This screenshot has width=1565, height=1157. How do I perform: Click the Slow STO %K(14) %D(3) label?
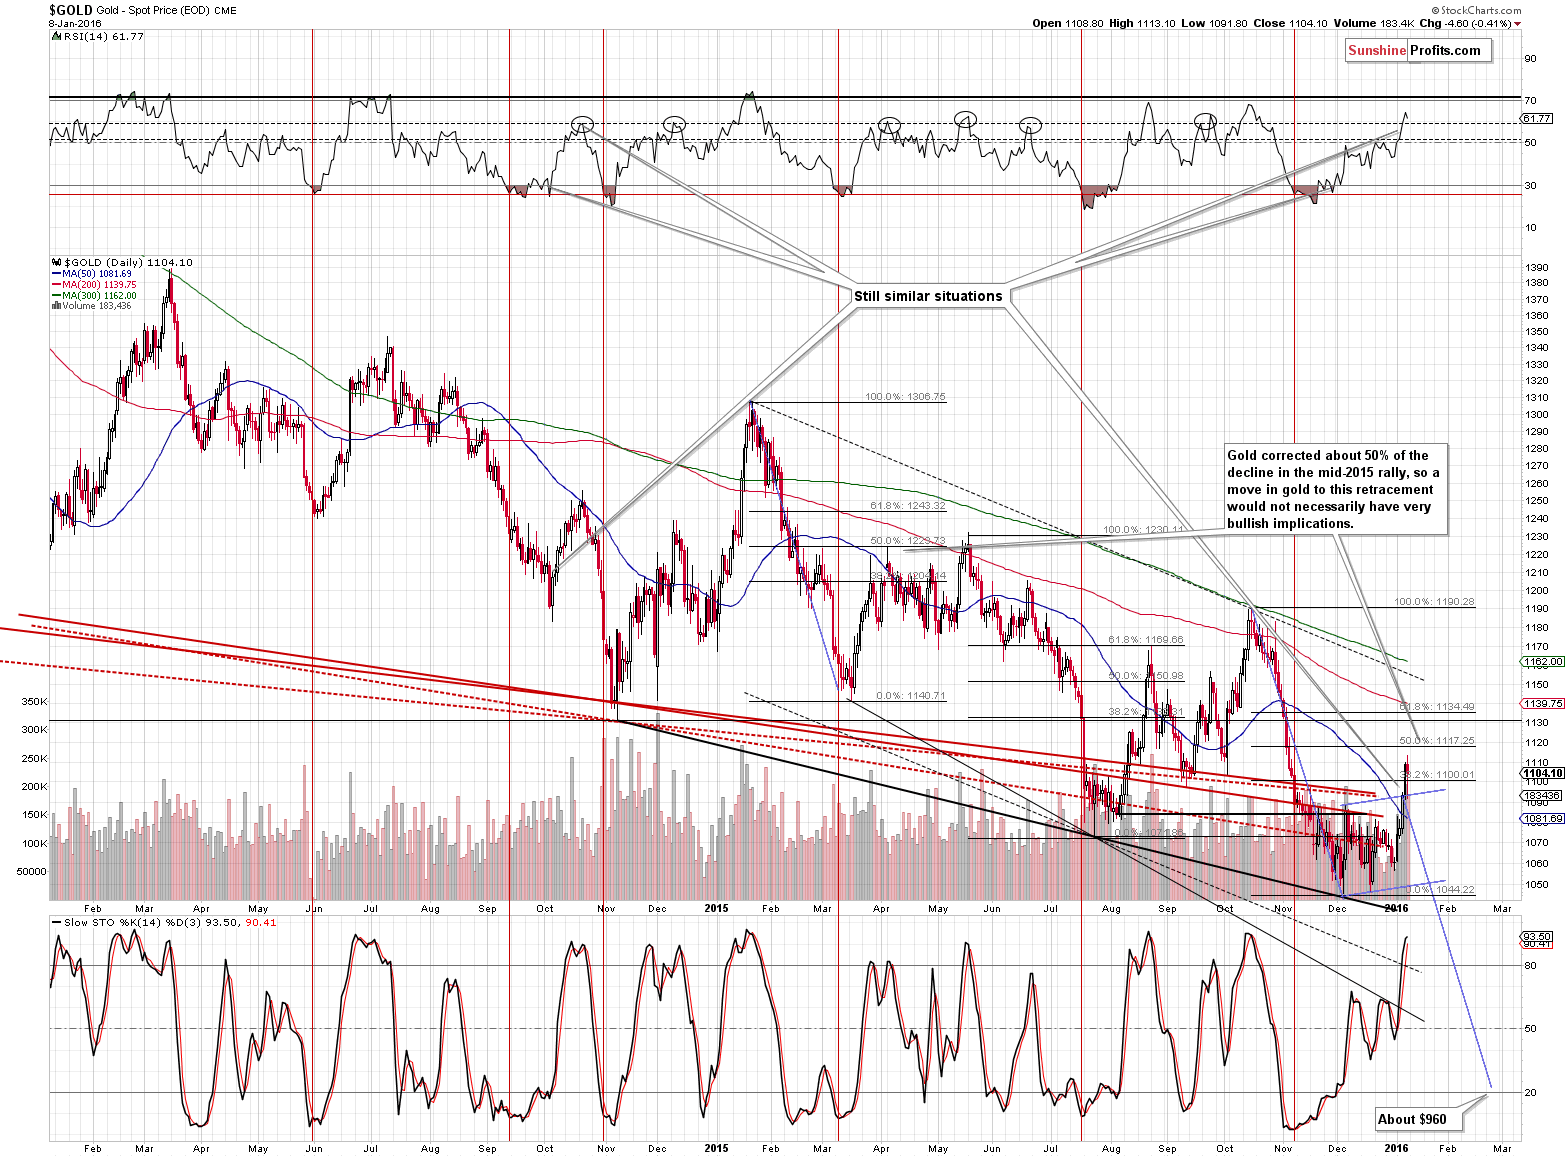[164, 922]
